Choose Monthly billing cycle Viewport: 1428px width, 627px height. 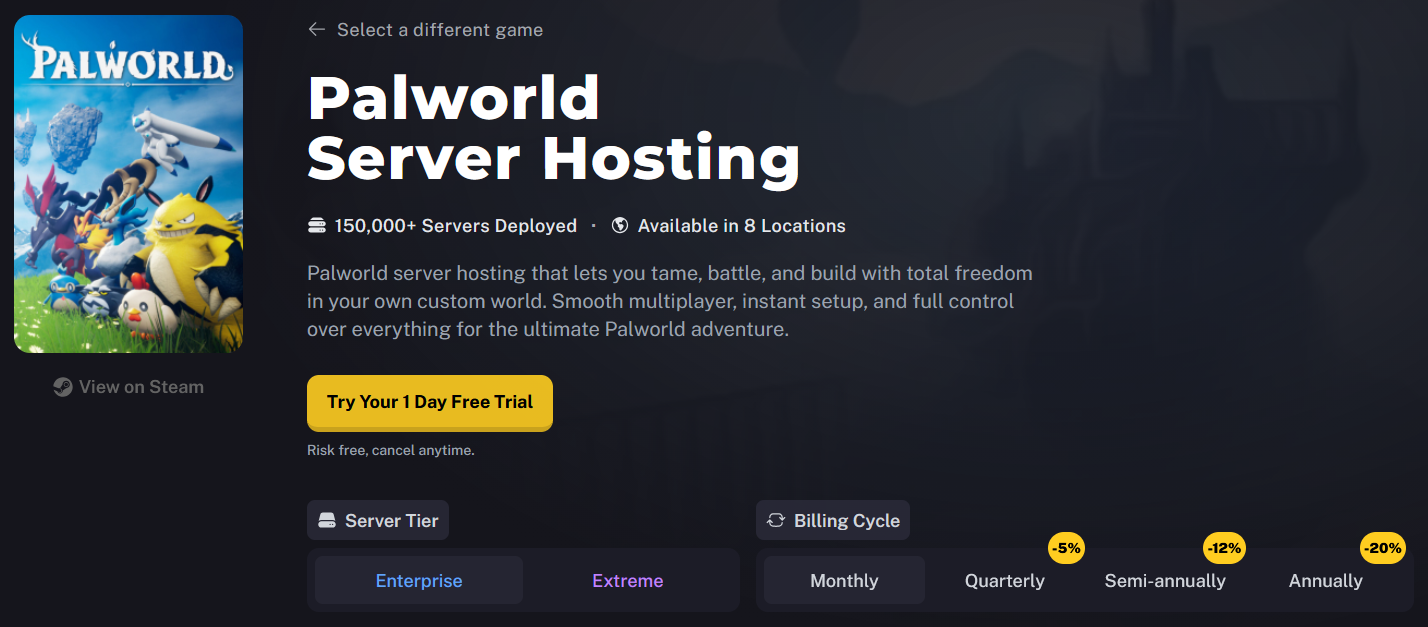tap(844, 581)
